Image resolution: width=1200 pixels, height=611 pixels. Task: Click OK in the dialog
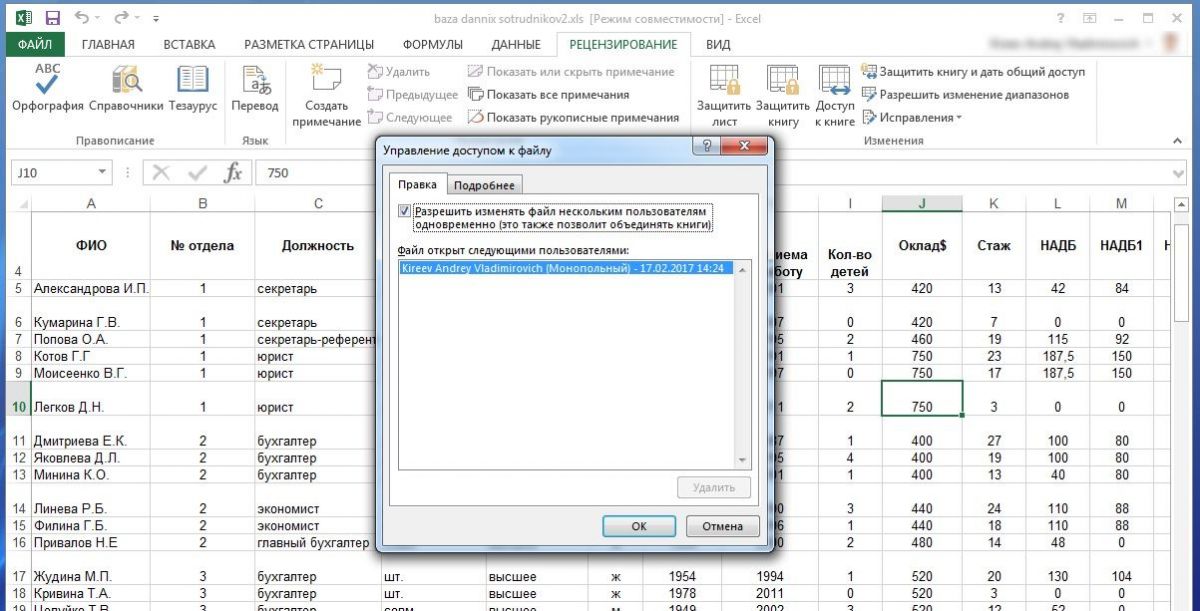[x=639, y=526]
